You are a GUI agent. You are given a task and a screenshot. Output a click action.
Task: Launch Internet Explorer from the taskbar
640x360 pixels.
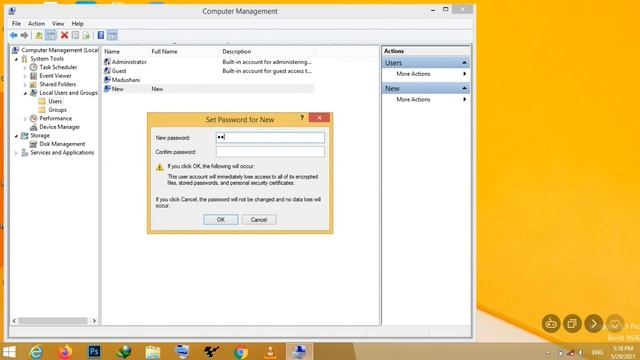click(x=36, y=352)
